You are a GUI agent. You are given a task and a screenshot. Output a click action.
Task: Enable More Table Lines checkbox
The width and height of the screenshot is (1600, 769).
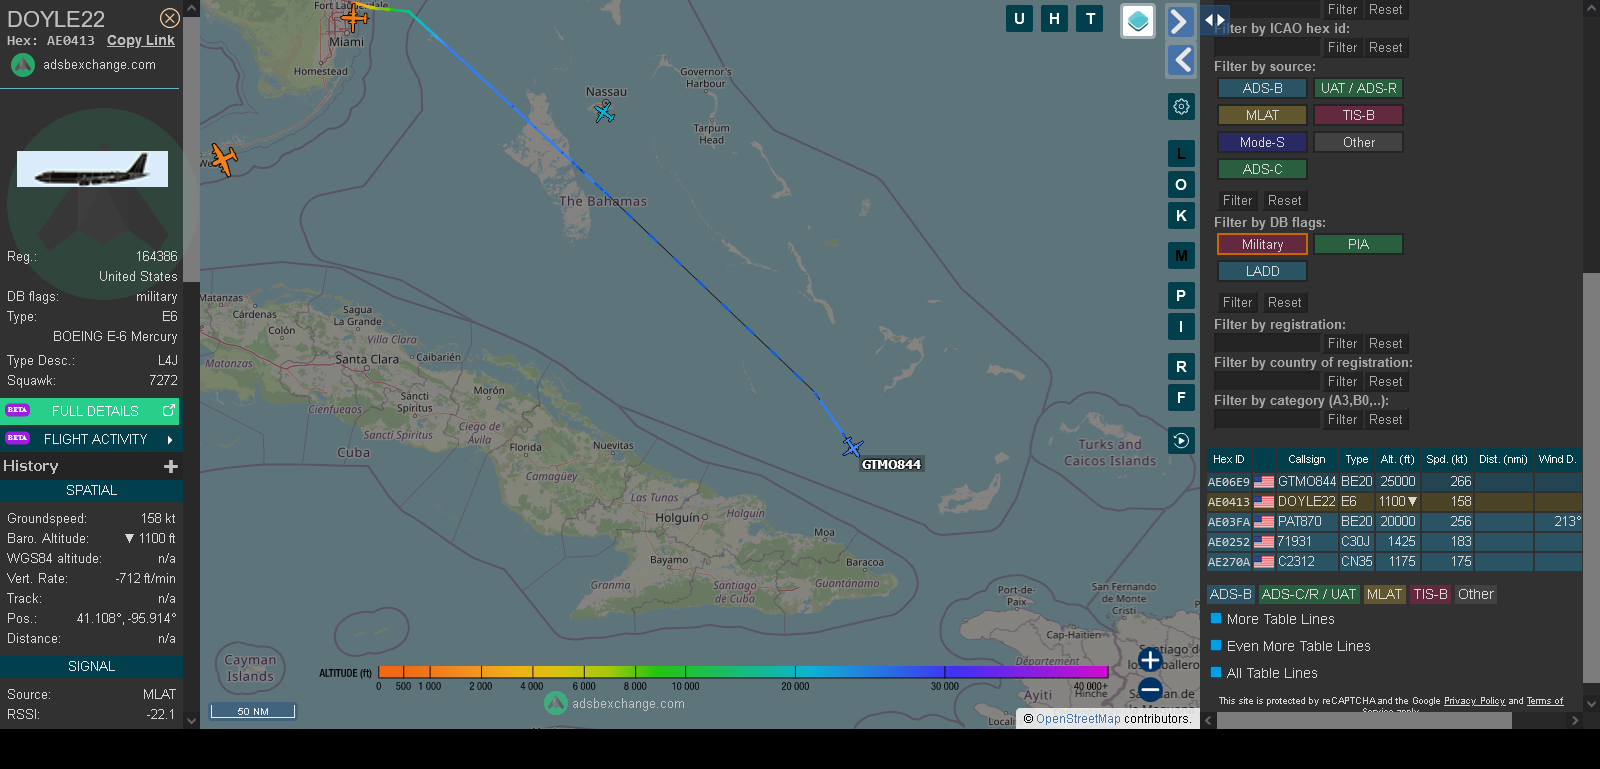(1216, 618)
